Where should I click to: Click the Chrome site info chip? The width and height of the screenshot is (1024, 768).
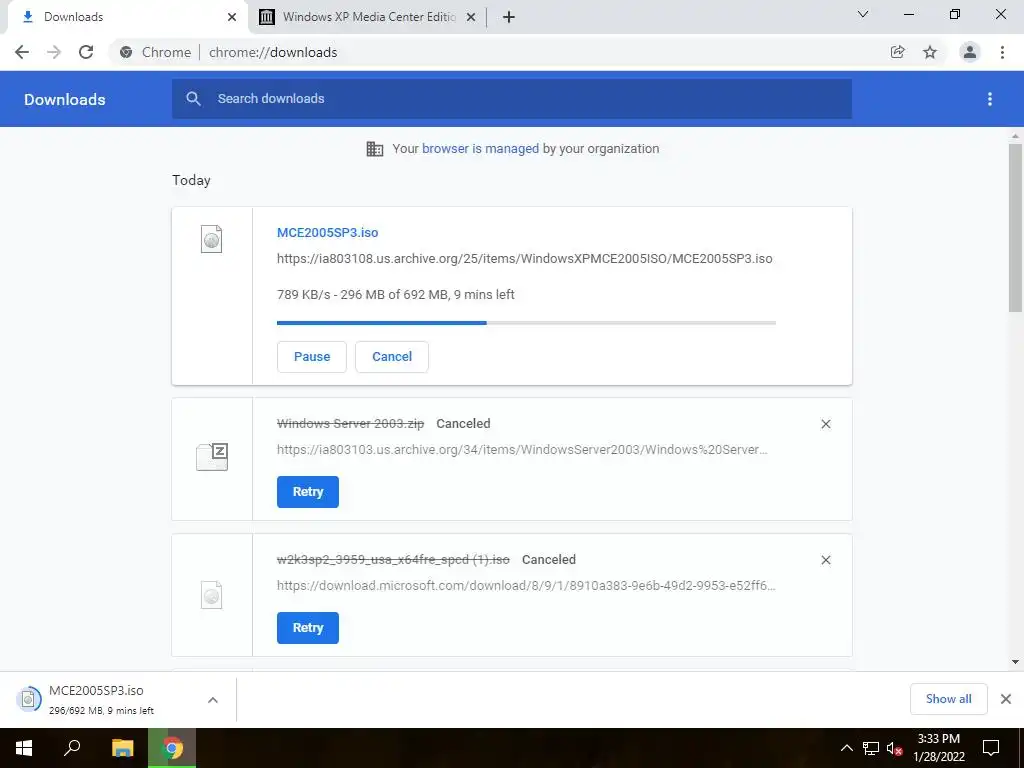157,52
